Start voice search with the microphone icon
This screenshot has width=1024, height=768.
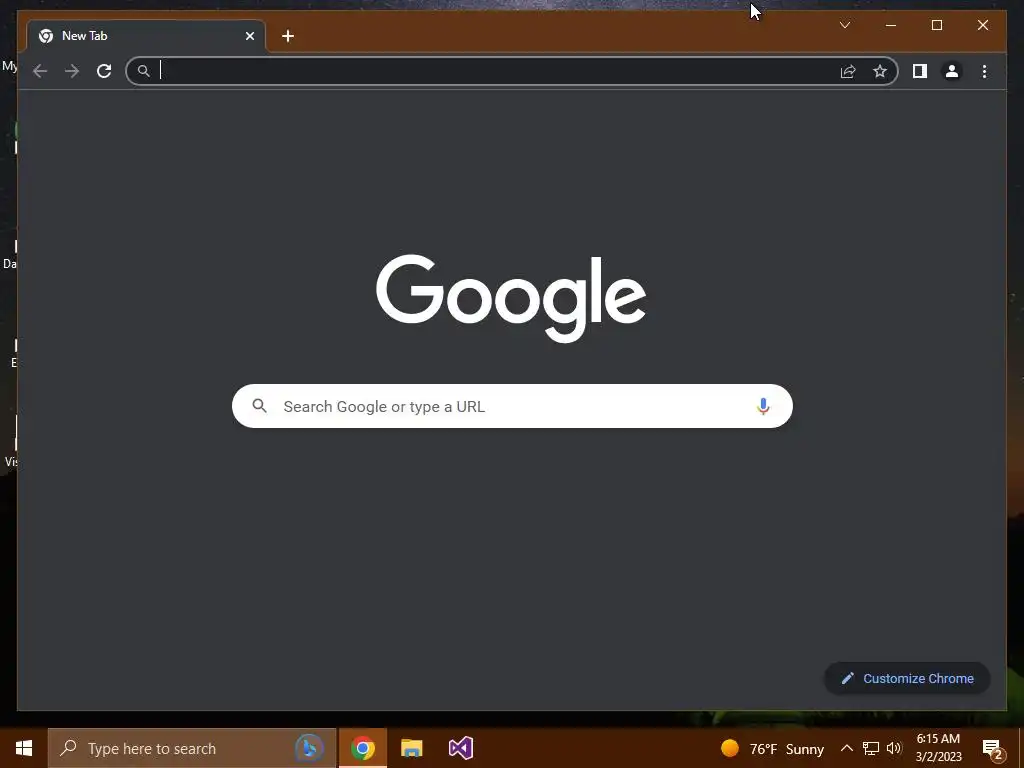coord(763,406)
